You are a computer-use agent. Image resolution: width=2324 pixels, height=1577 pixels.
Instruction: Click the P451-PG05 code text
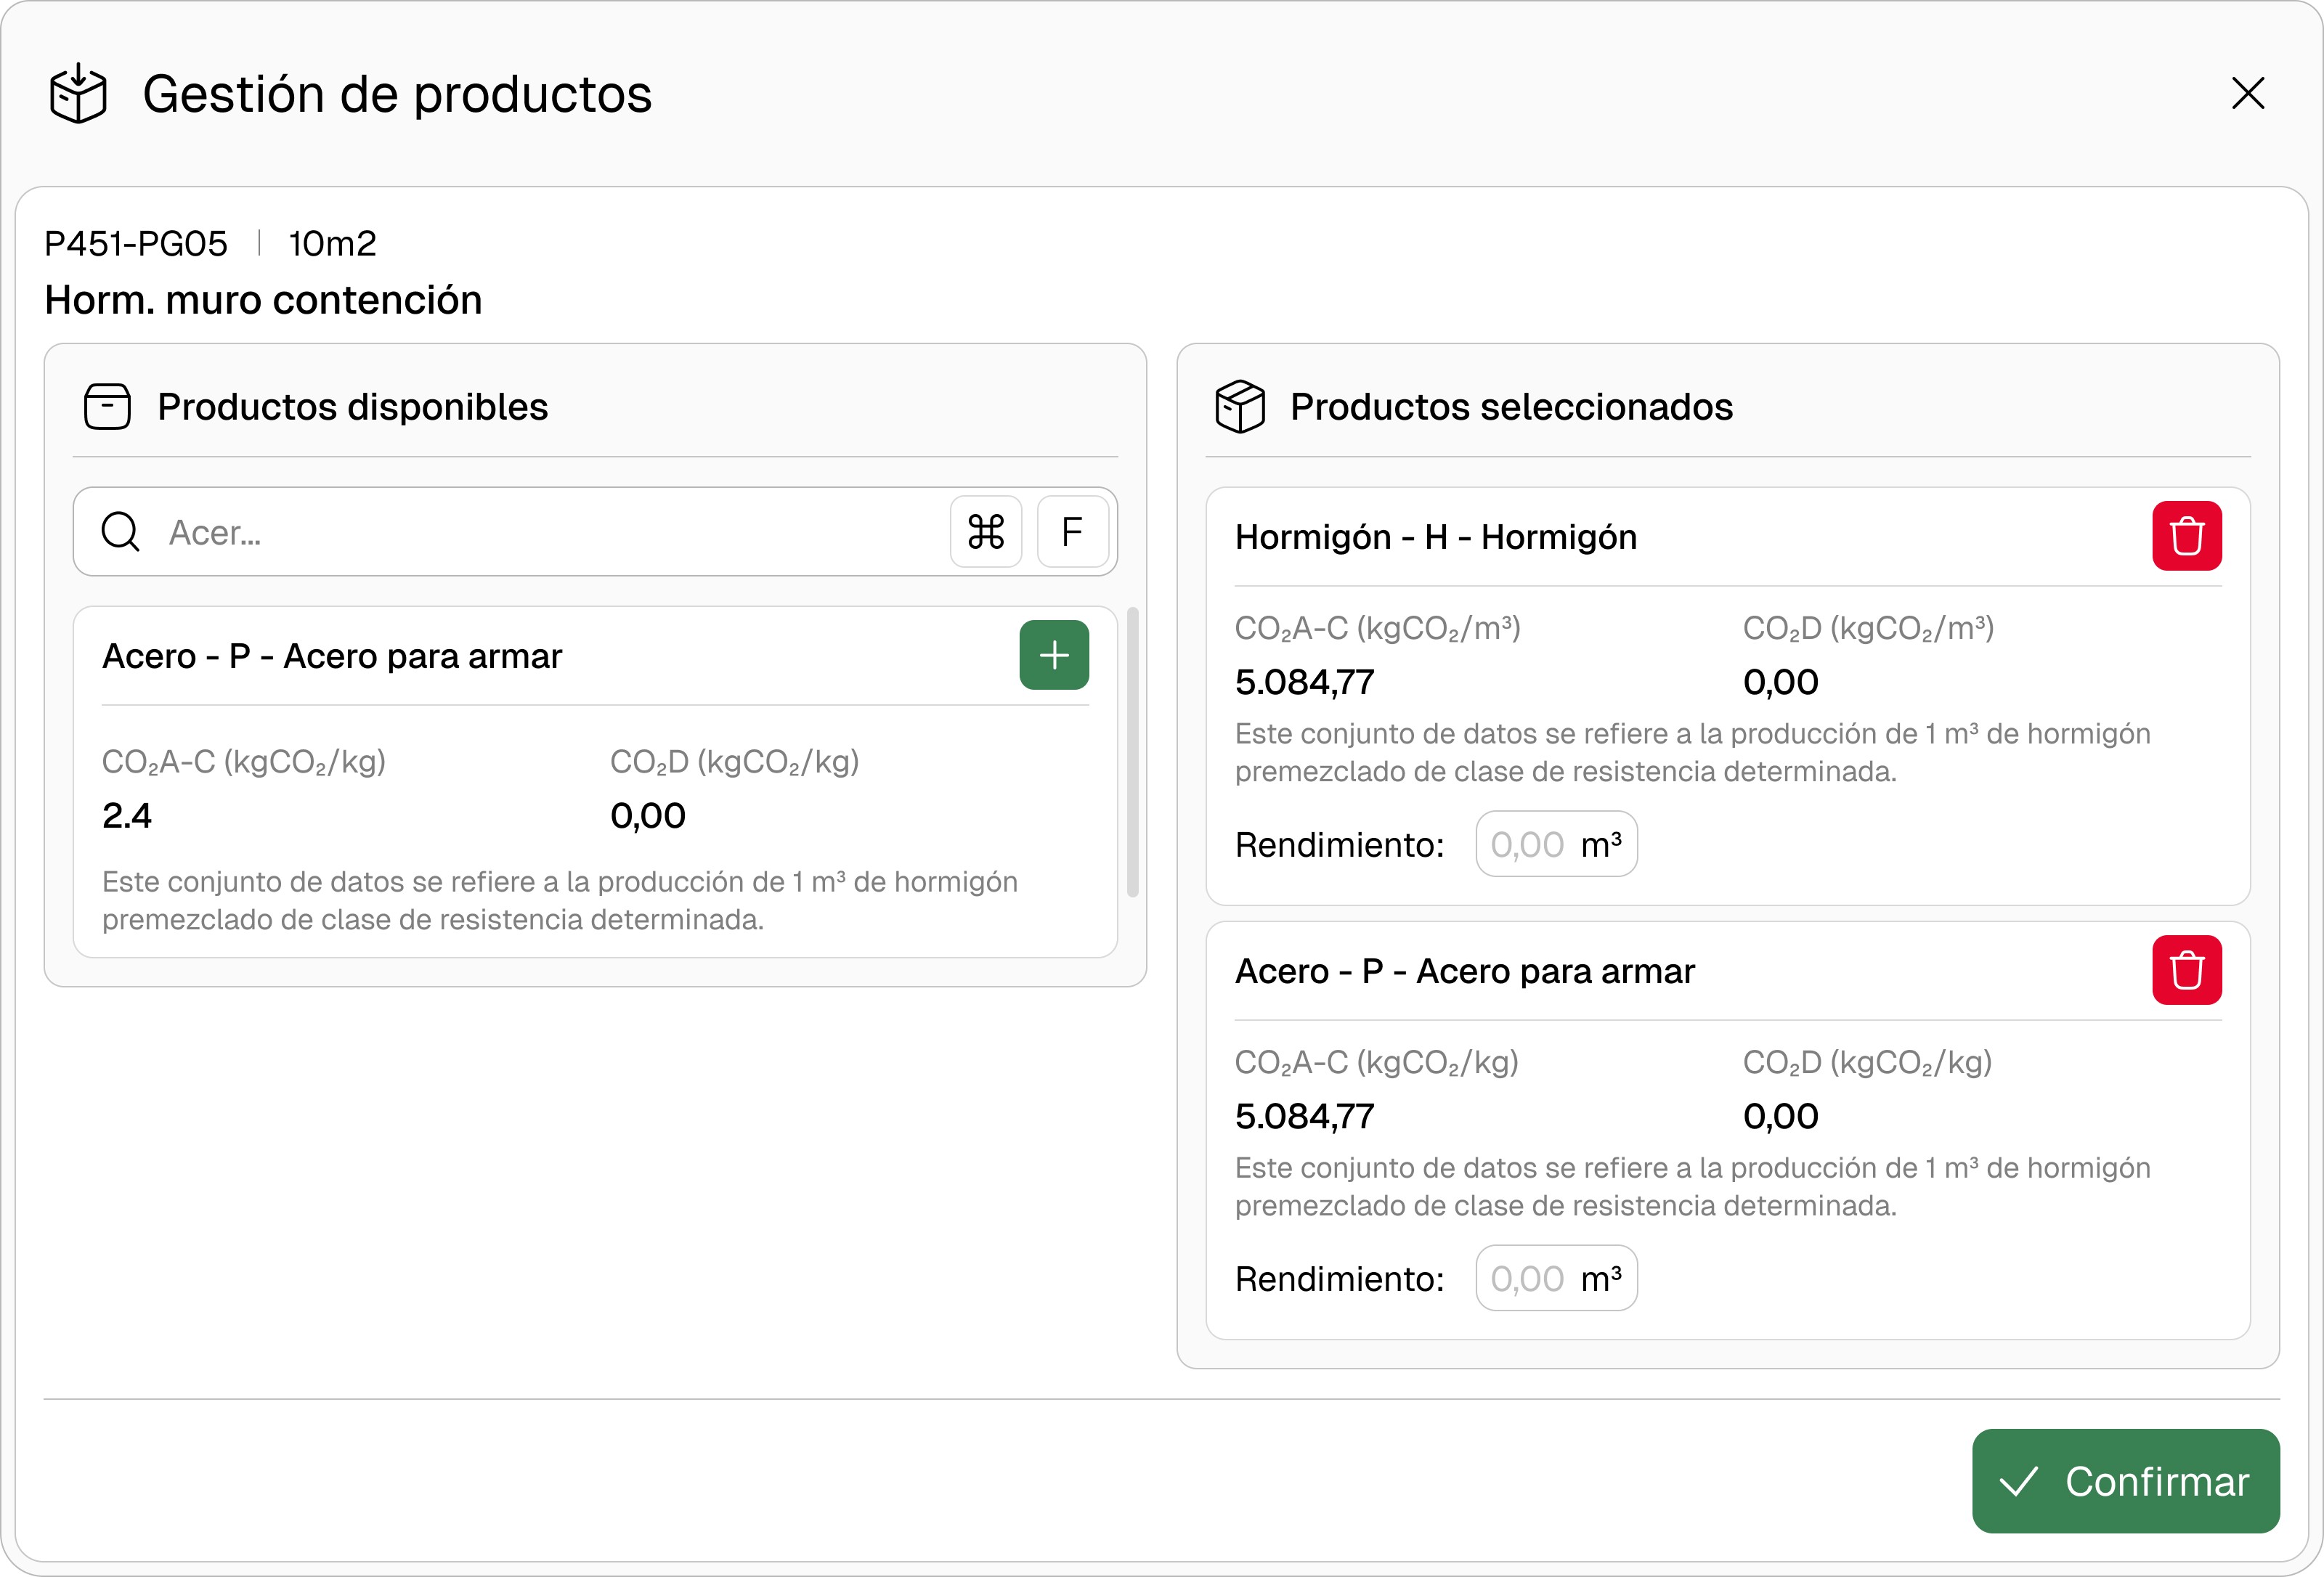pyautogui.click(x=136, y=243)
